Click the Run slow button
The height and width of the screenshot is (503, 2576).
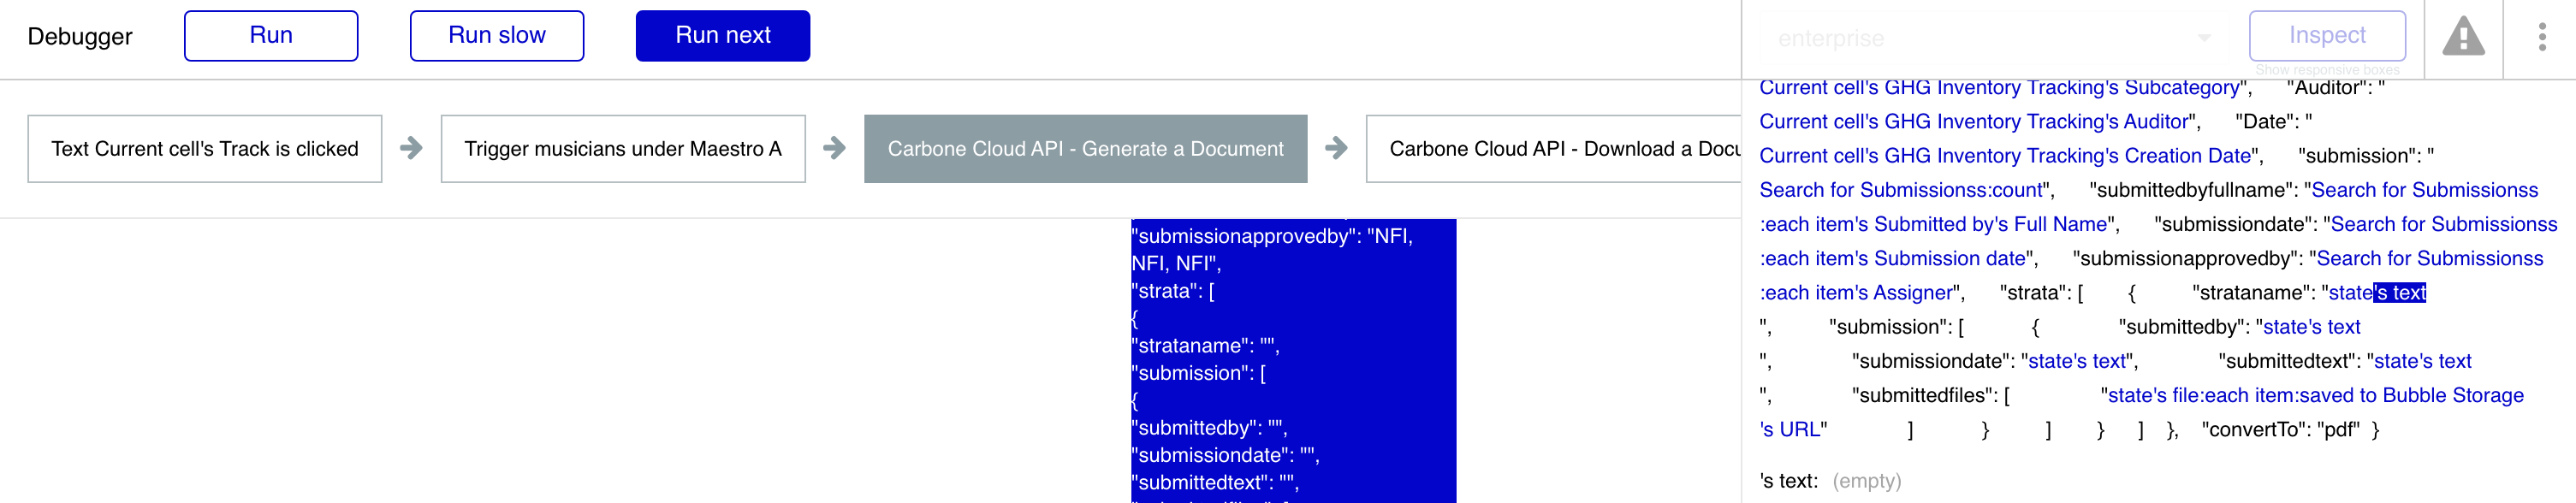(x=497, y=36)
